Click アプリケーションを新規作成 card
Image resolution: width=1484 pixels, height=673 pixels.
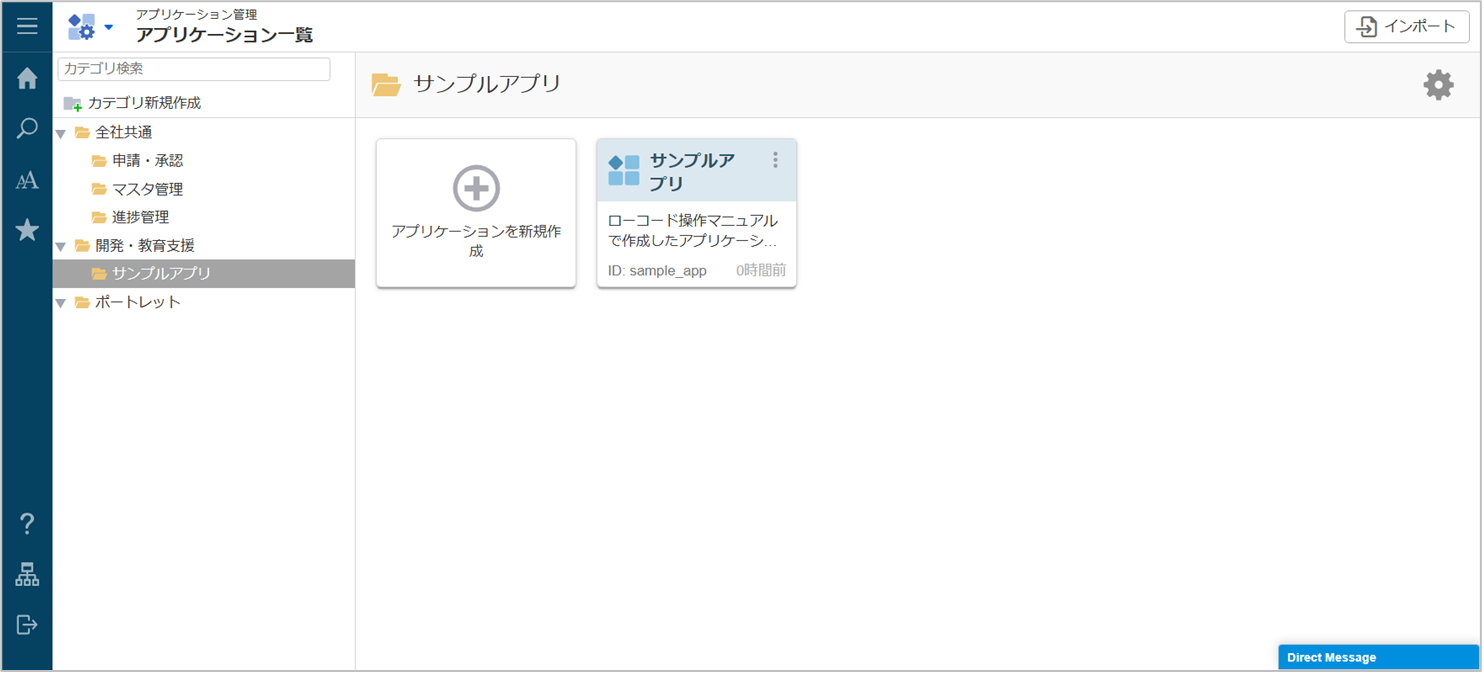click(x=476, y=213)
